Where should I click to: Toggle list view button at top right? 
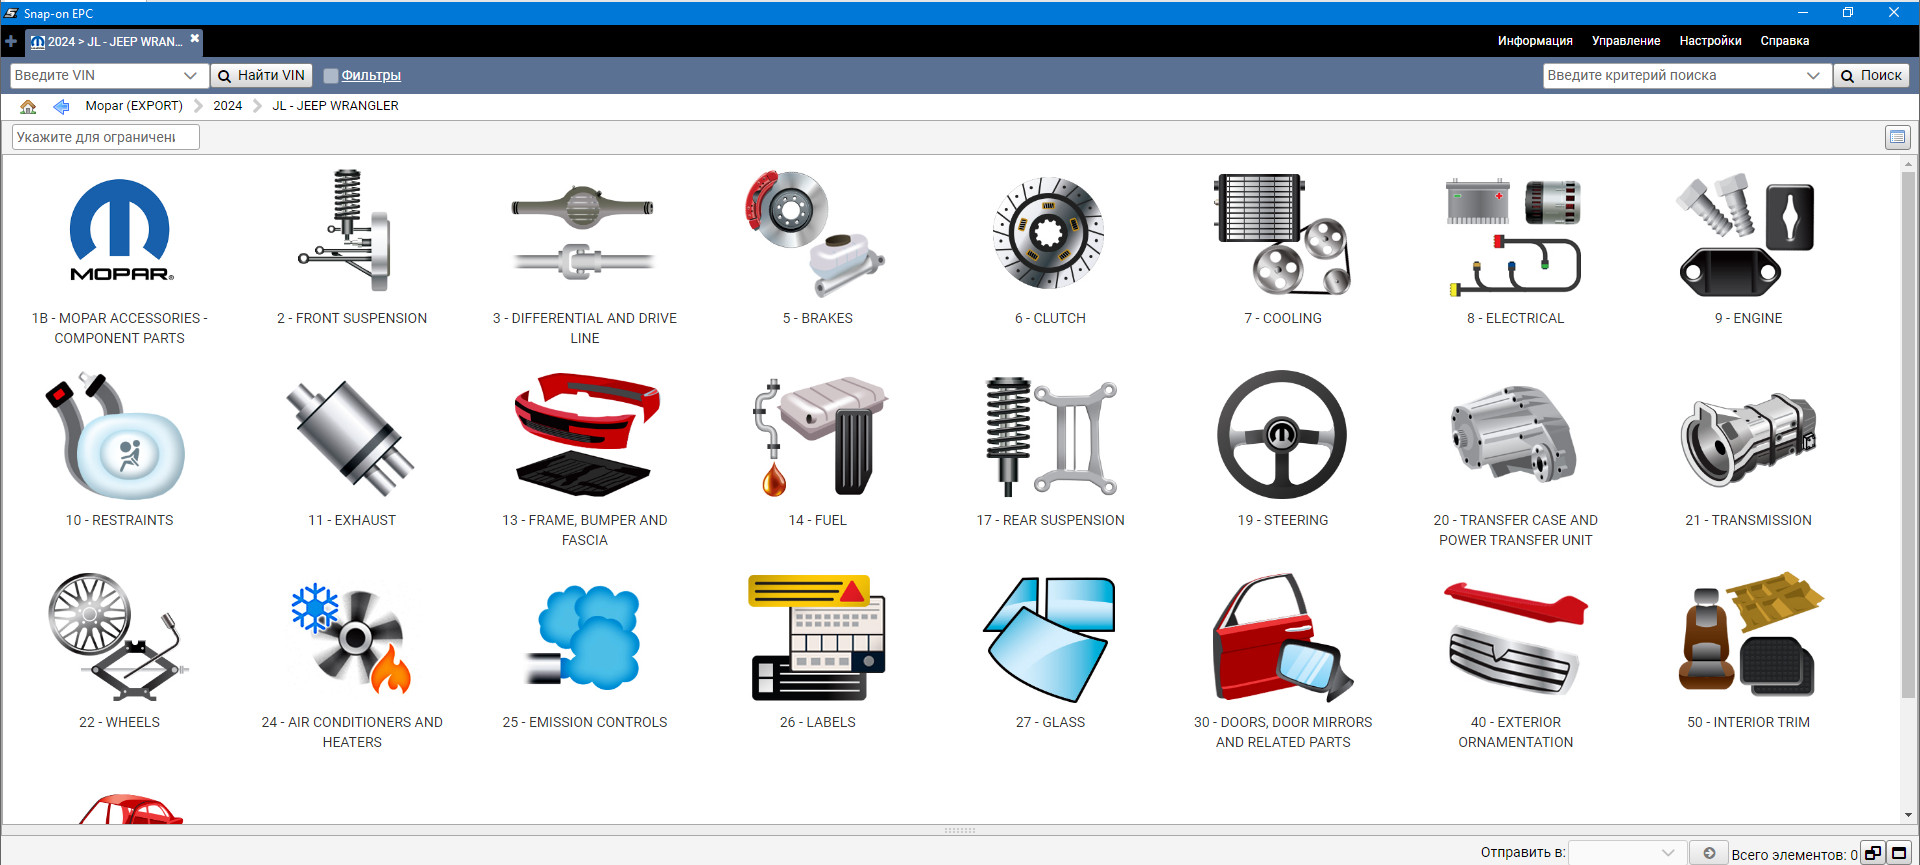point(1897,137)
